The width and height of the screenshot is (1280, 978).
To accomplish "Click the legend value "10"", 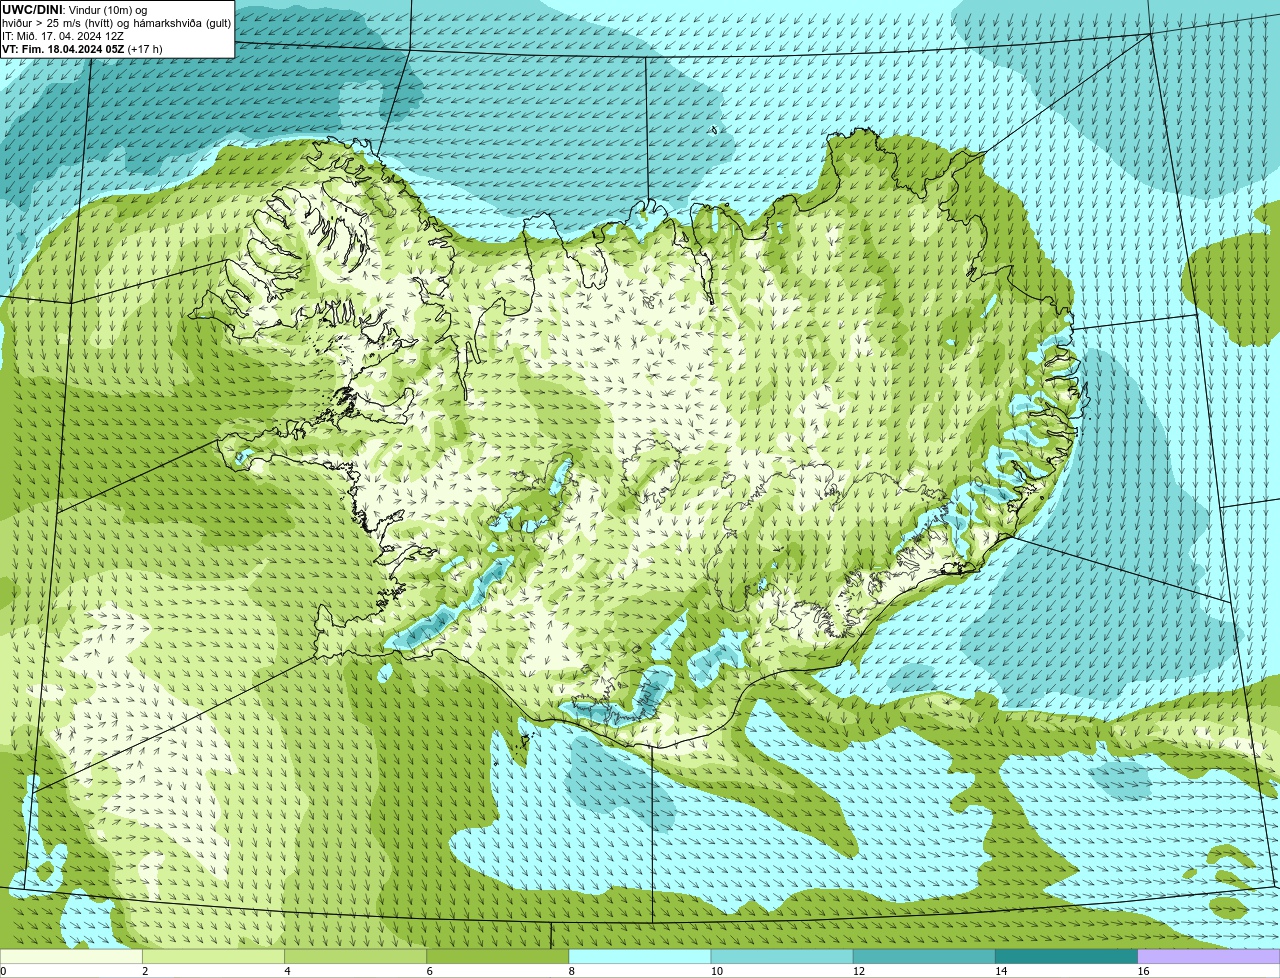I will [x=716, y=971].
